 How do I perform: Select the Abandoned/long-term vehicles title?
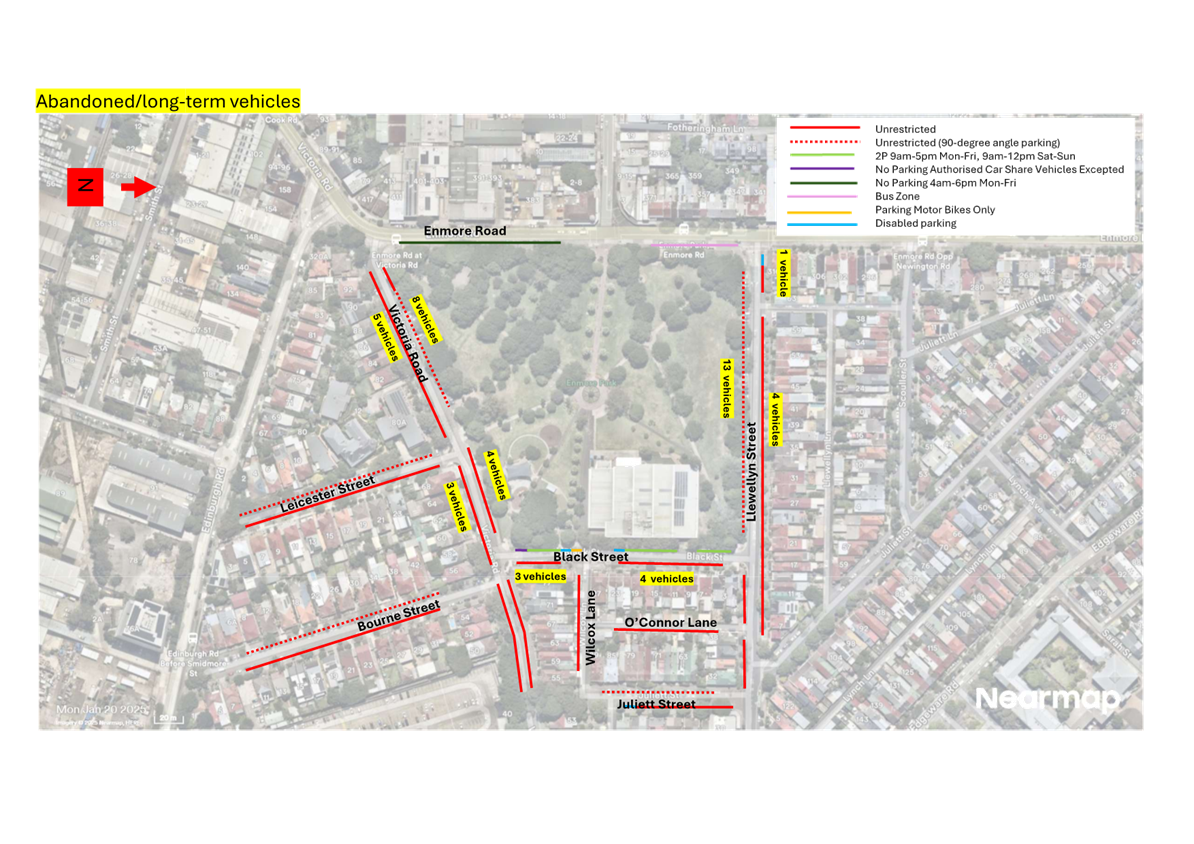tap(168, 101)
